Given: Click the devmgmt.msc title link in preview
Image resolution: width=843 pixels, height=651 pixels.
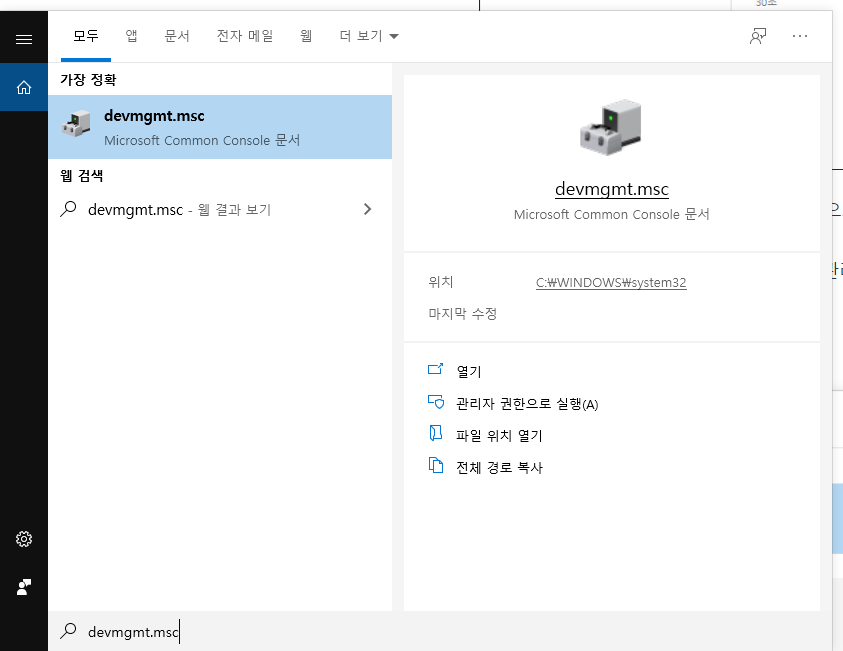Looking at the screenshot, I should pyautogui.click(x=612, y=189).
